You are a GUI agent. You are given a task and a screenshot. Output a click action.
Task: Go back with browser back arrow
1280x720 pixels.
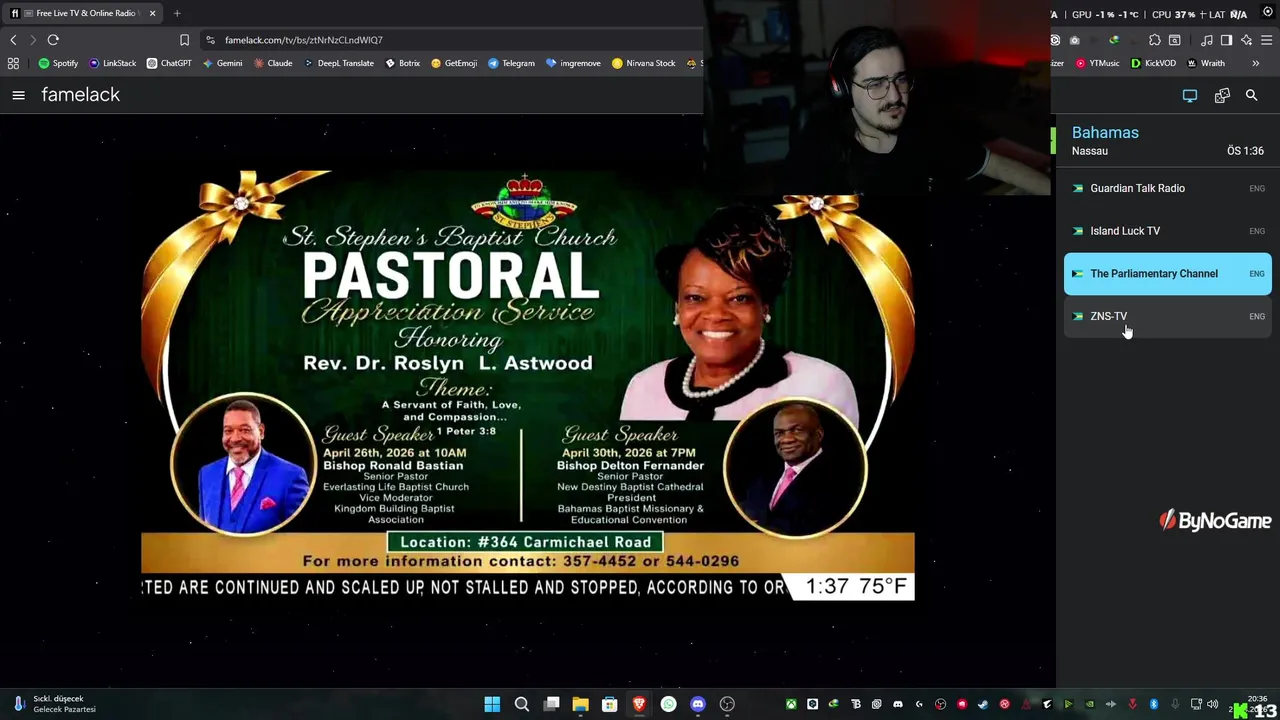click(13, 40)
